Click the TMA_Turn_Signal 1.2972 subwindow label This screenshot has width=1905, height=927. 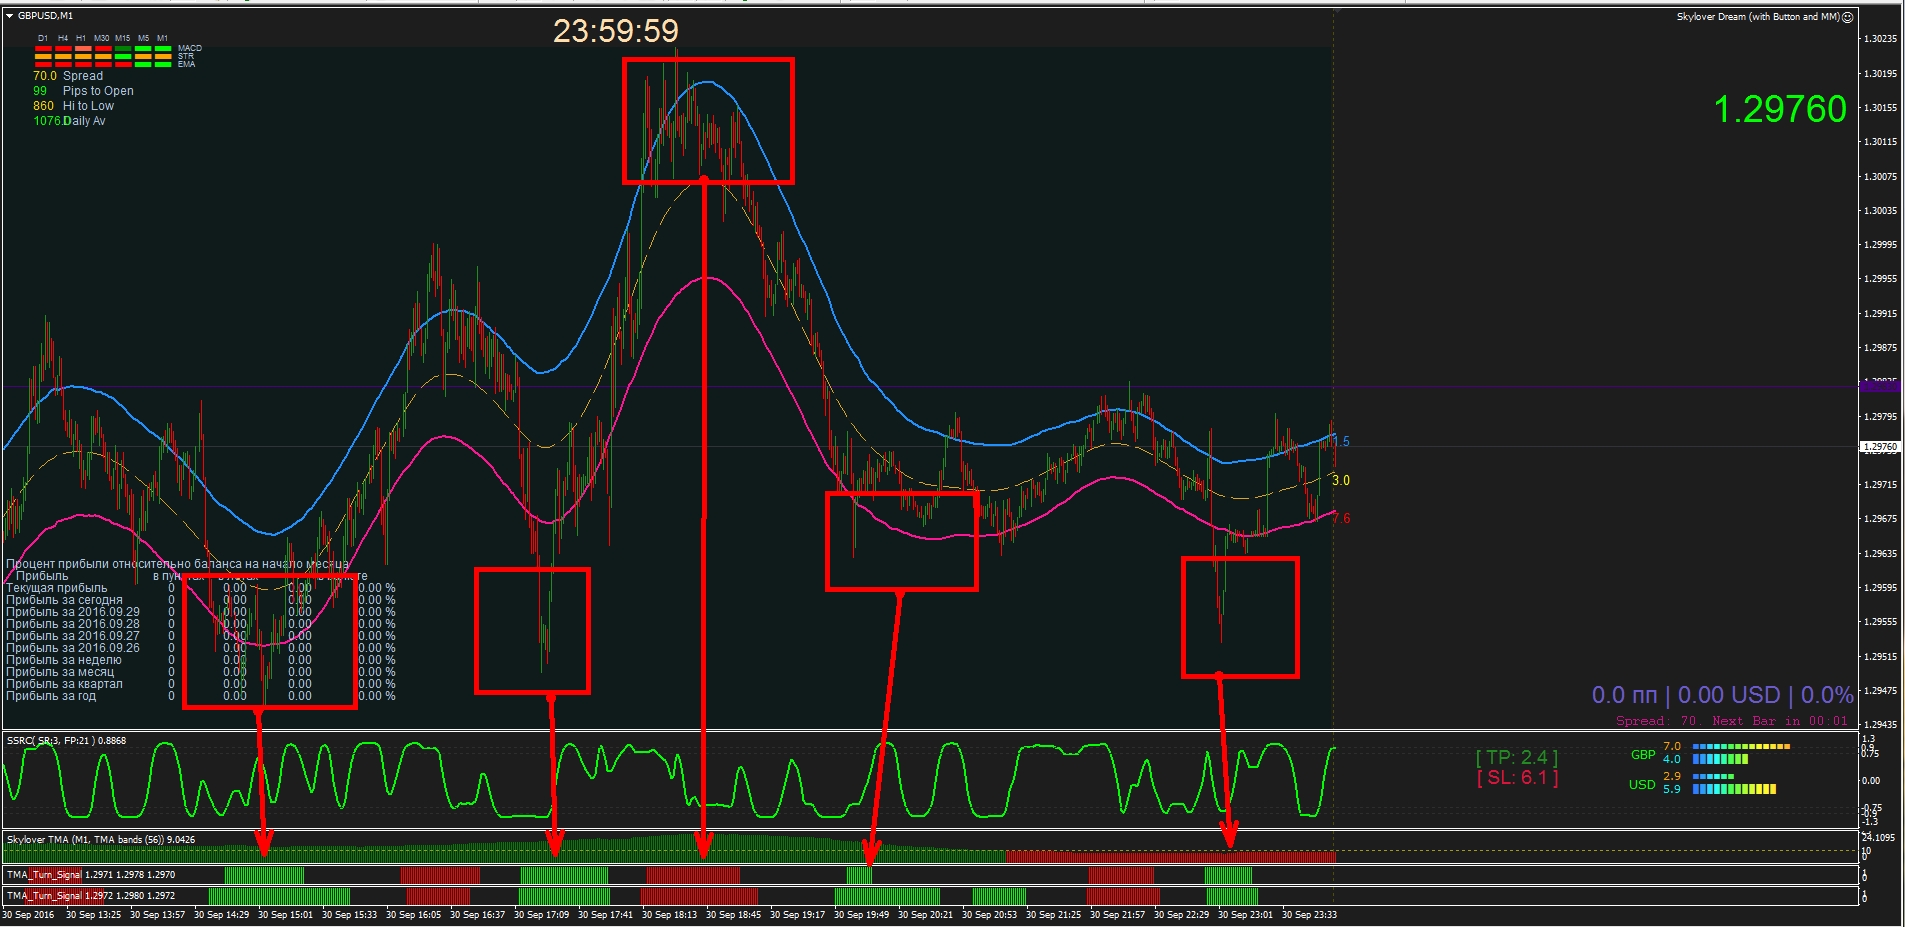click(x=91, y=896)
